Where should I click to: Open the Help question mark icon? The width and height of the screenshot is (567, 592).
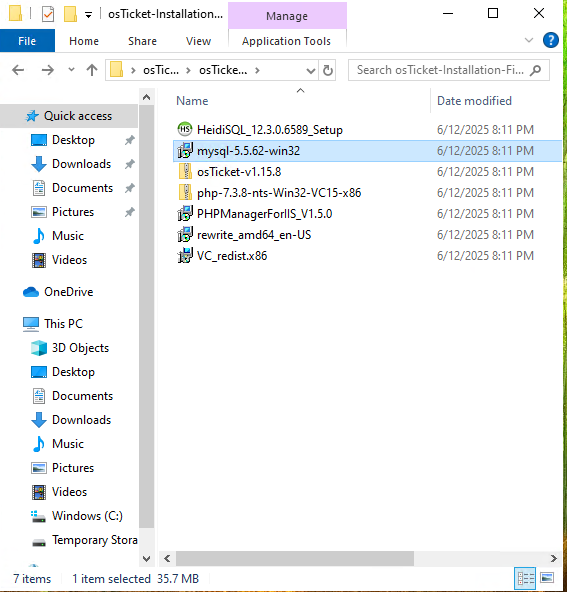[x=551, y=40]
